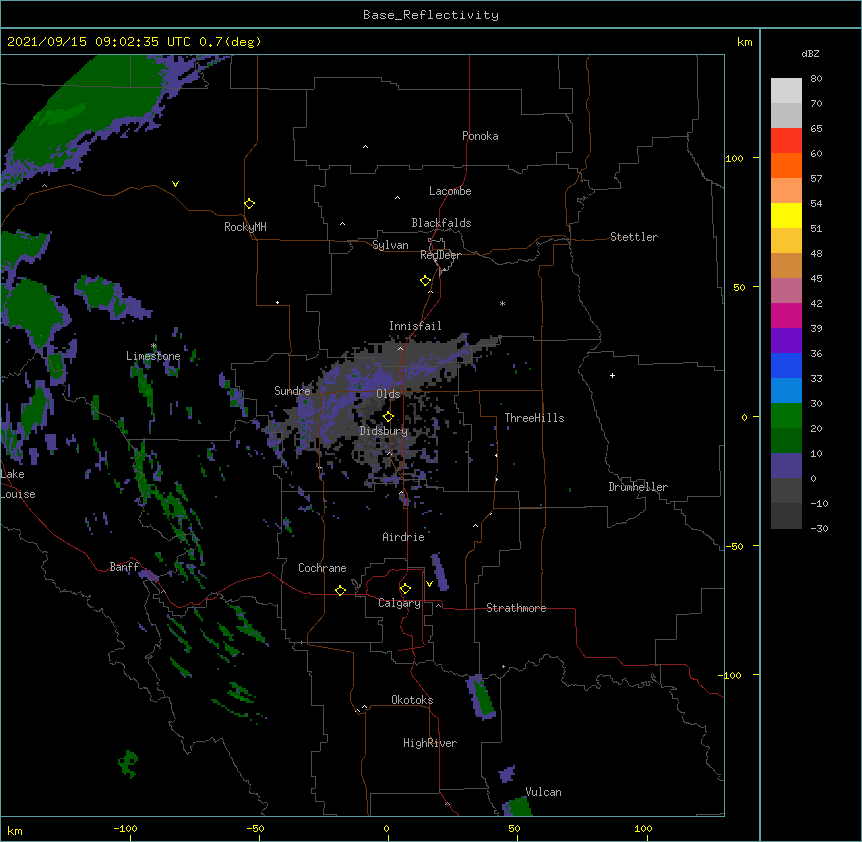The height and width of the screenshot is (842, 862).
Task: Click the white plus marker northwest of Drumheller
Action: 612,375
